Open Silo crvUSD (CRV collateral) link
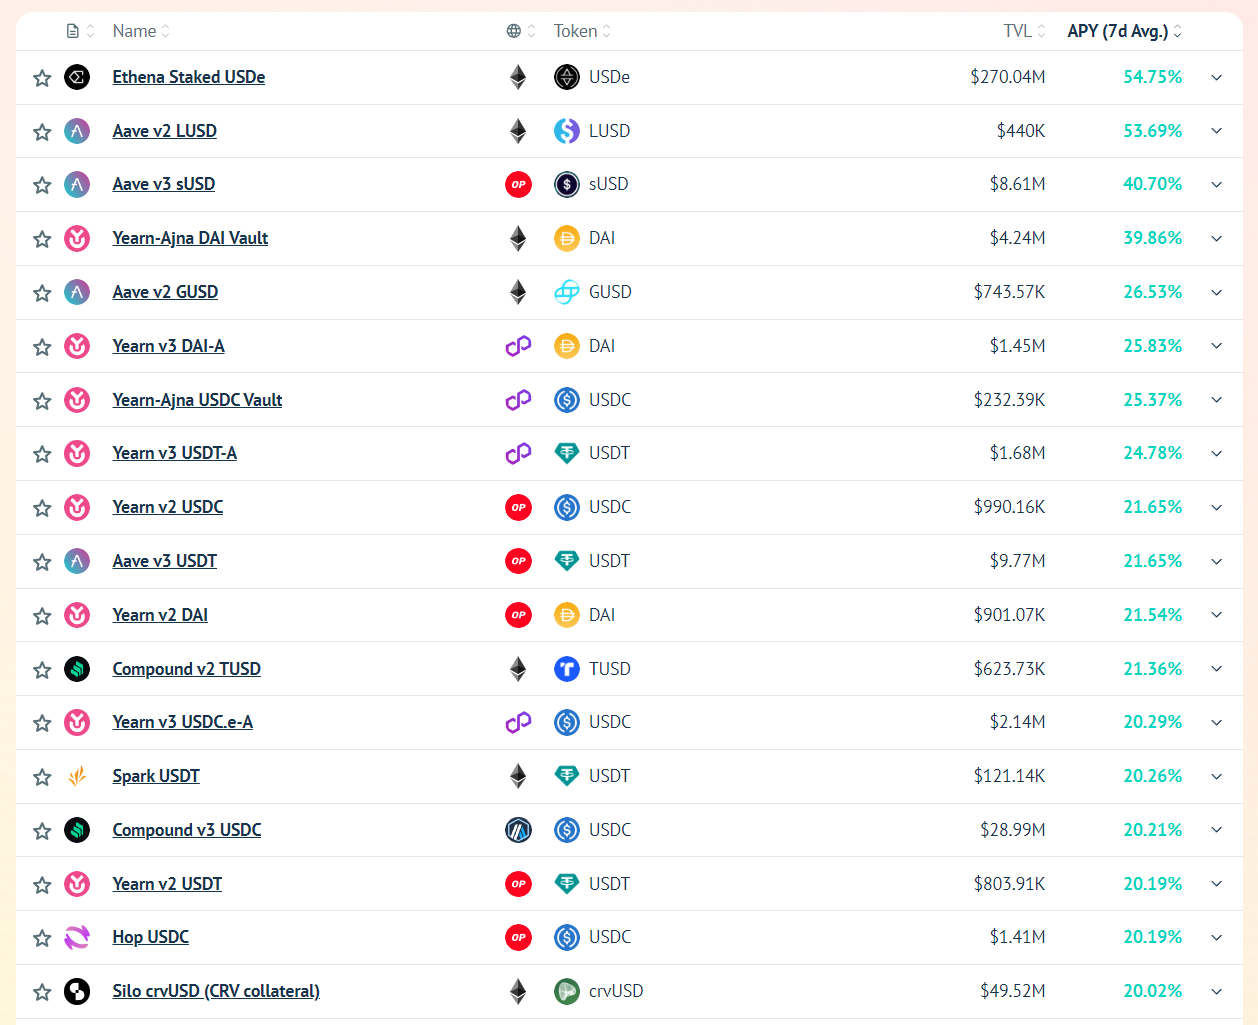The width and height of the screenshot is (1258, 1025). coord(216,991)
